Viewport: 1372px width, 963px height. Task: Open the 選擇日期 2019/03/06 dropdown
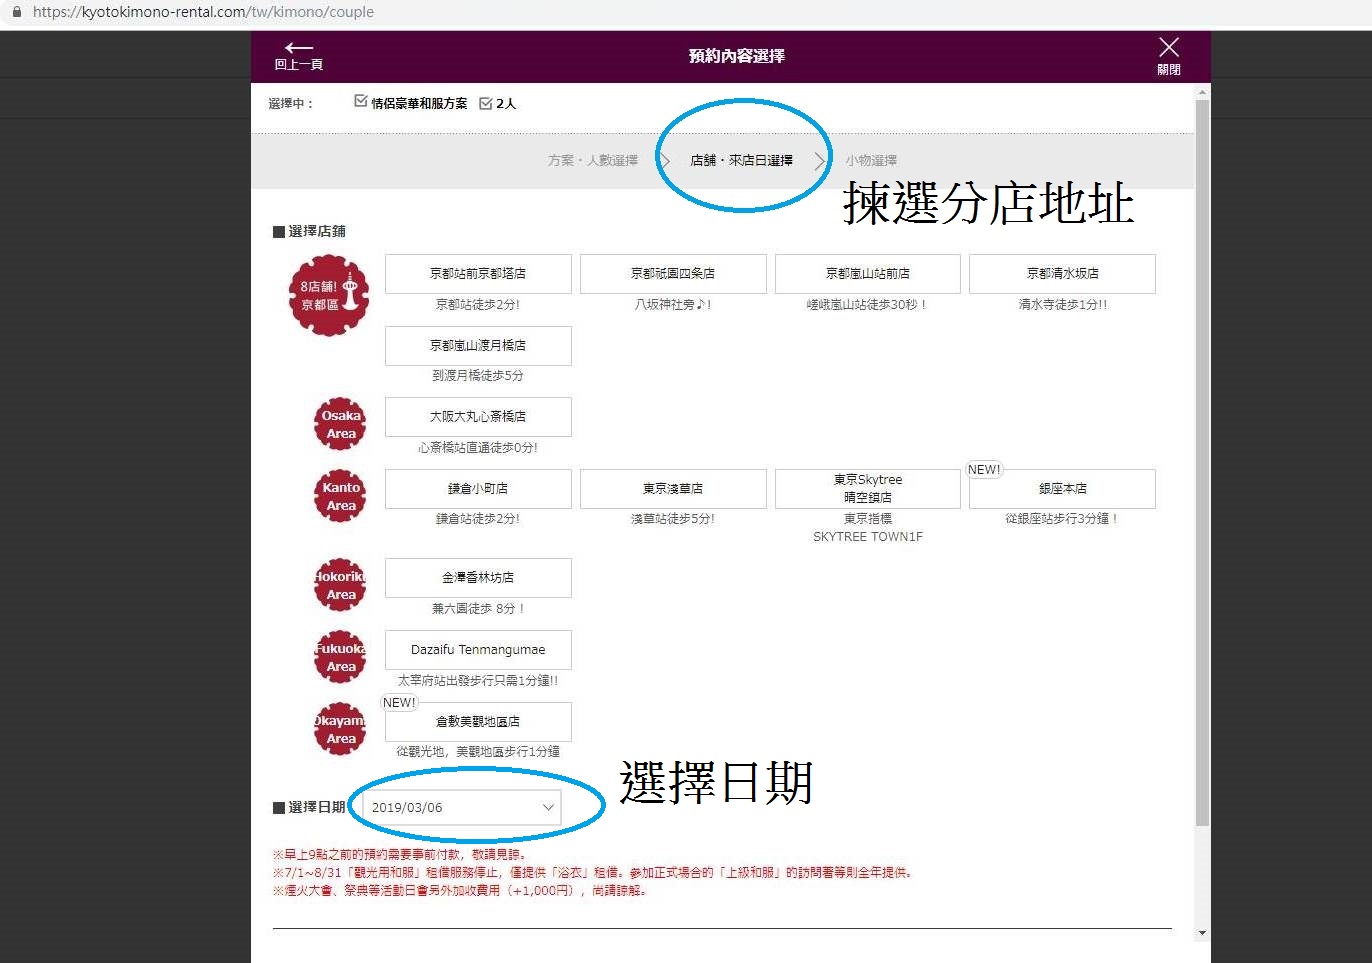tap(461, 807)
